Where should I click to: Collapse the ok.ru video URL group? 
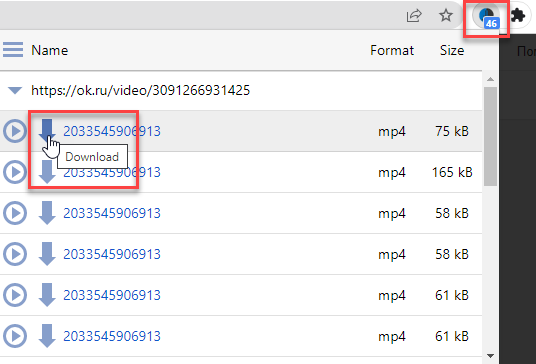coord(15,90)
